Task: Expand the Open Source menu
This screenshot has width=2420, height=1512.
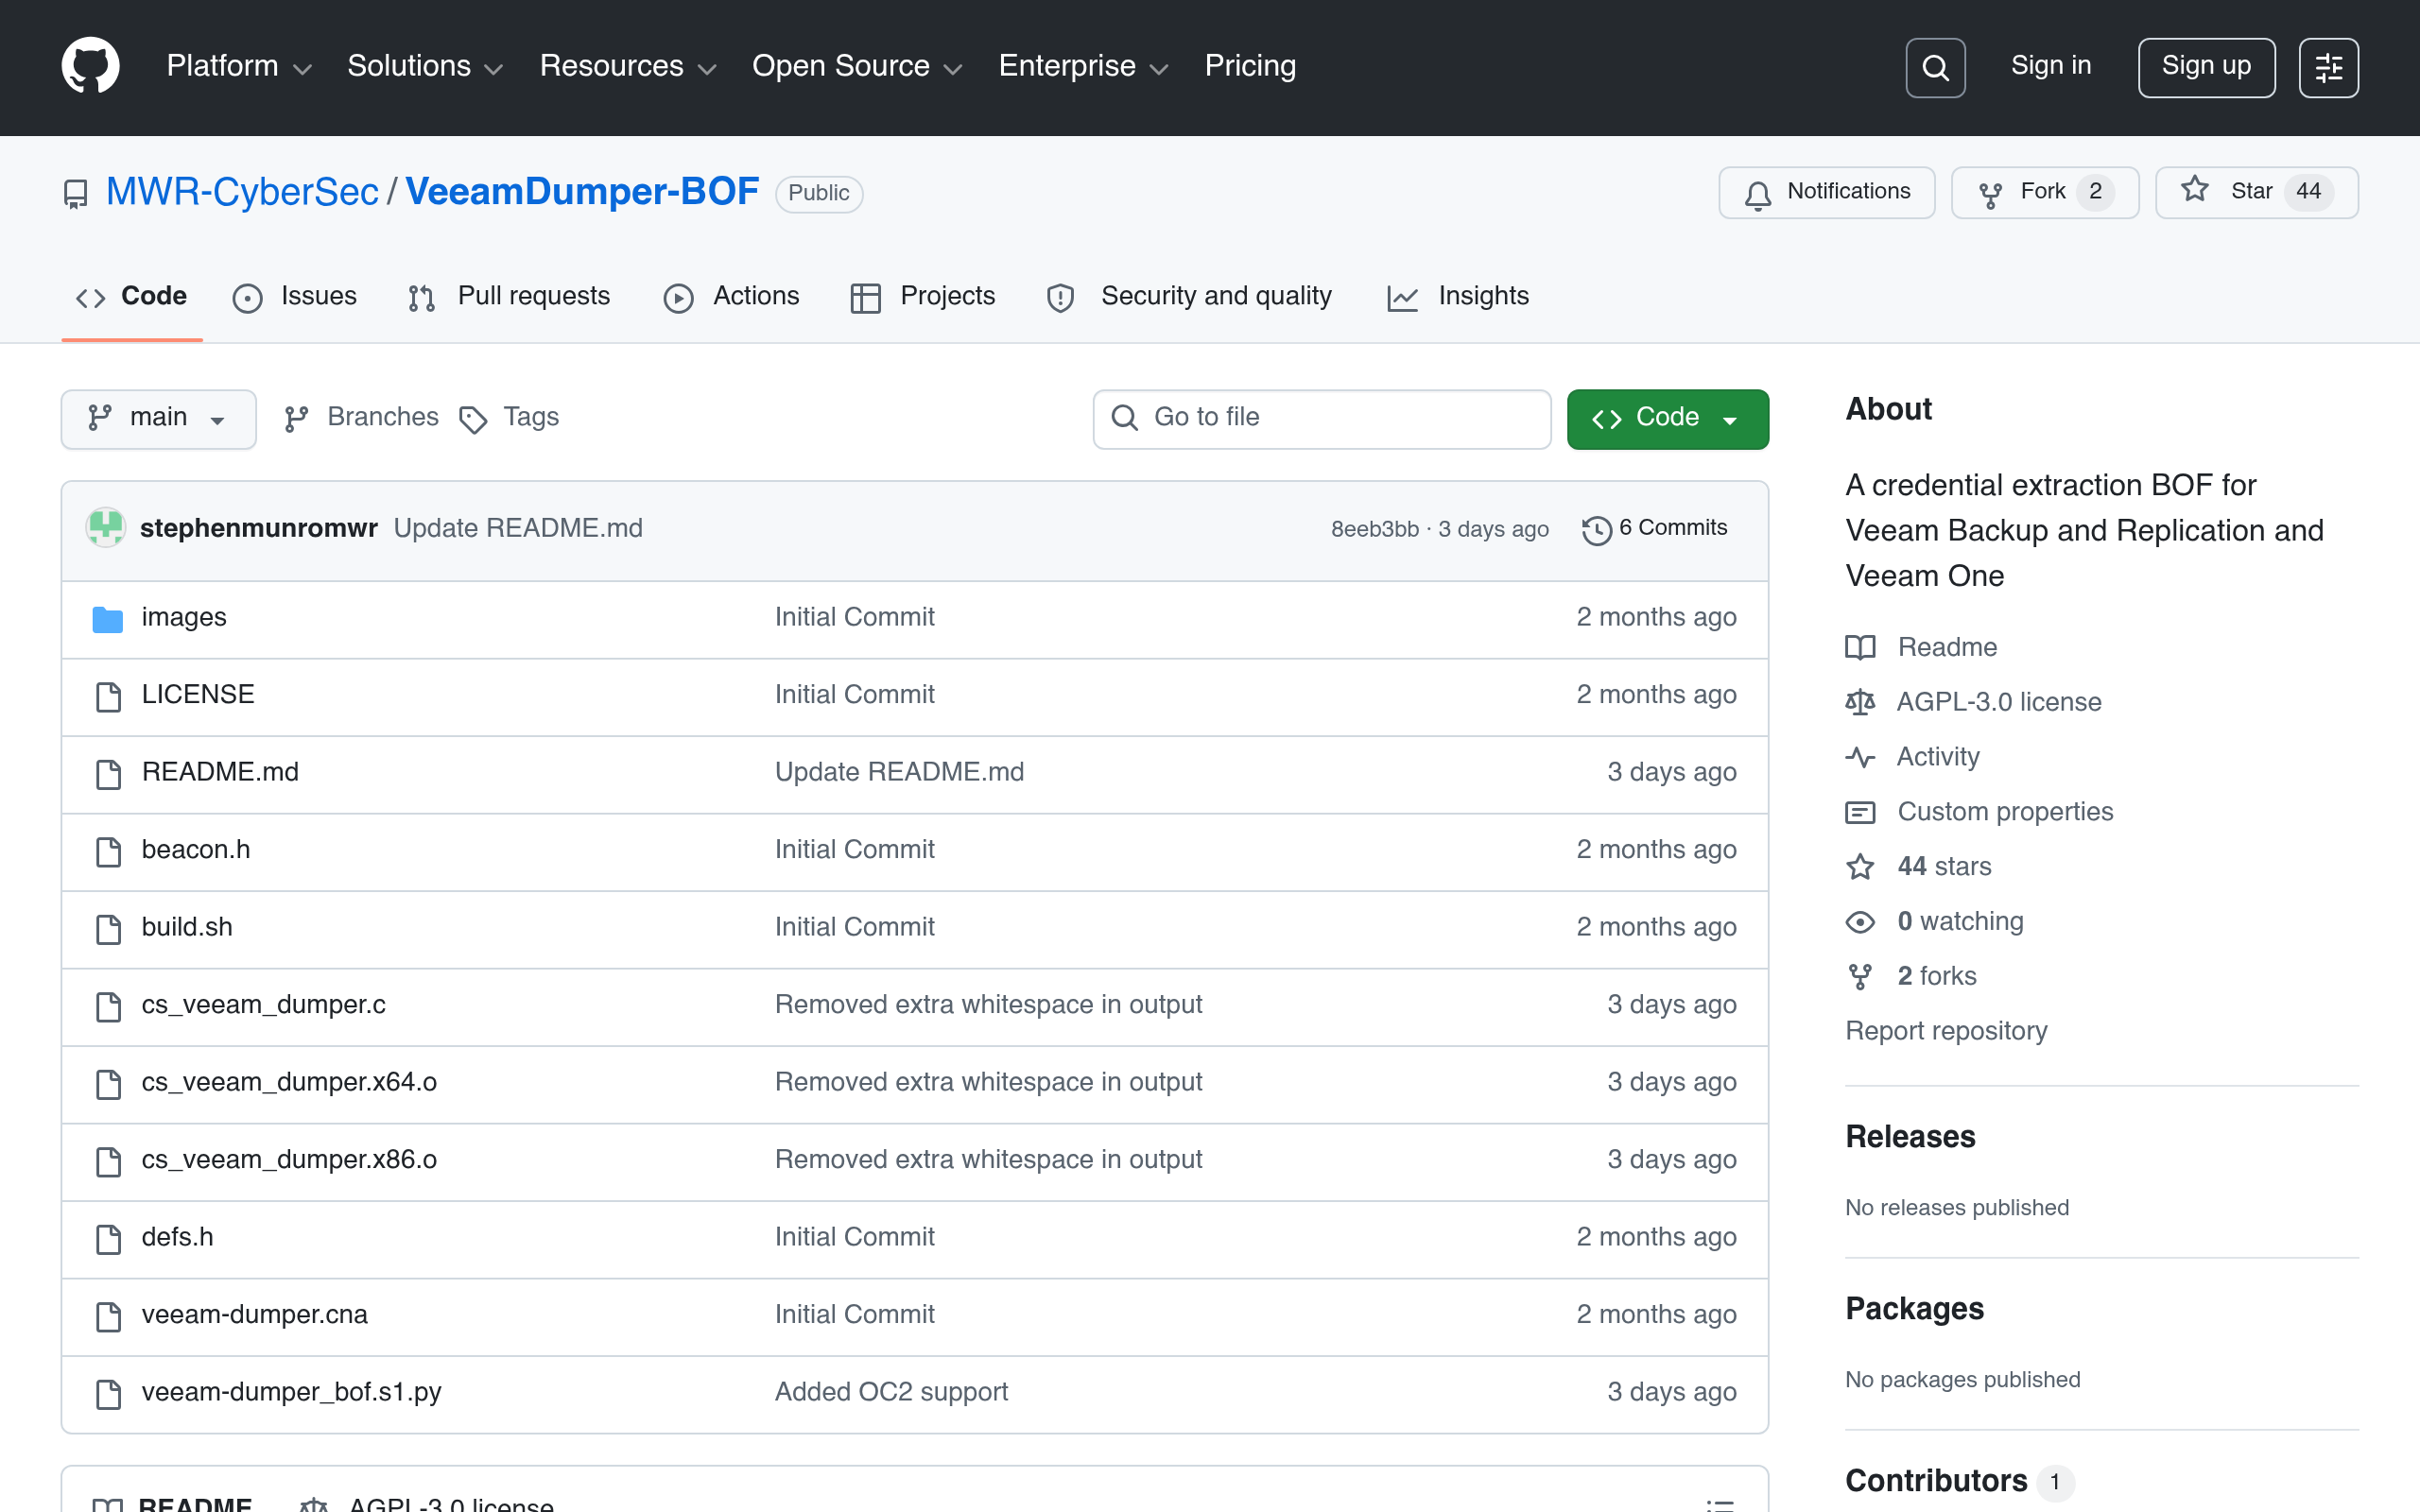Action: pos(857,66)
